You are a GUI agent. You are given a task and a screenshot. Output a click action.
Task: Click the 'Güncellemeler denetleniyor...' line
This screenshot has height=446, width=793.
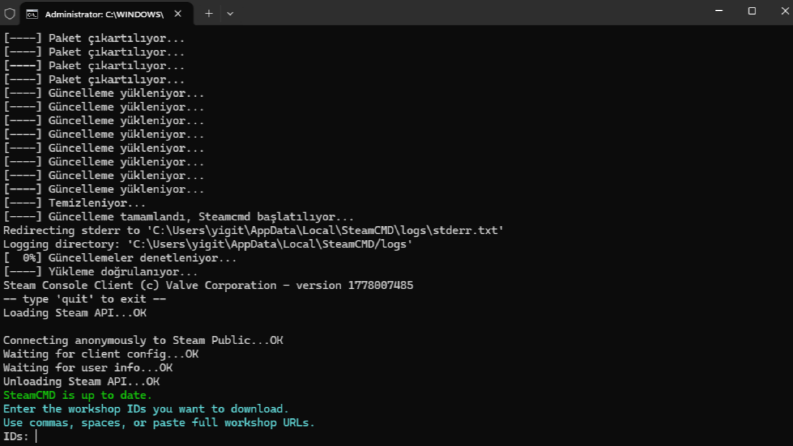point(120,258)
